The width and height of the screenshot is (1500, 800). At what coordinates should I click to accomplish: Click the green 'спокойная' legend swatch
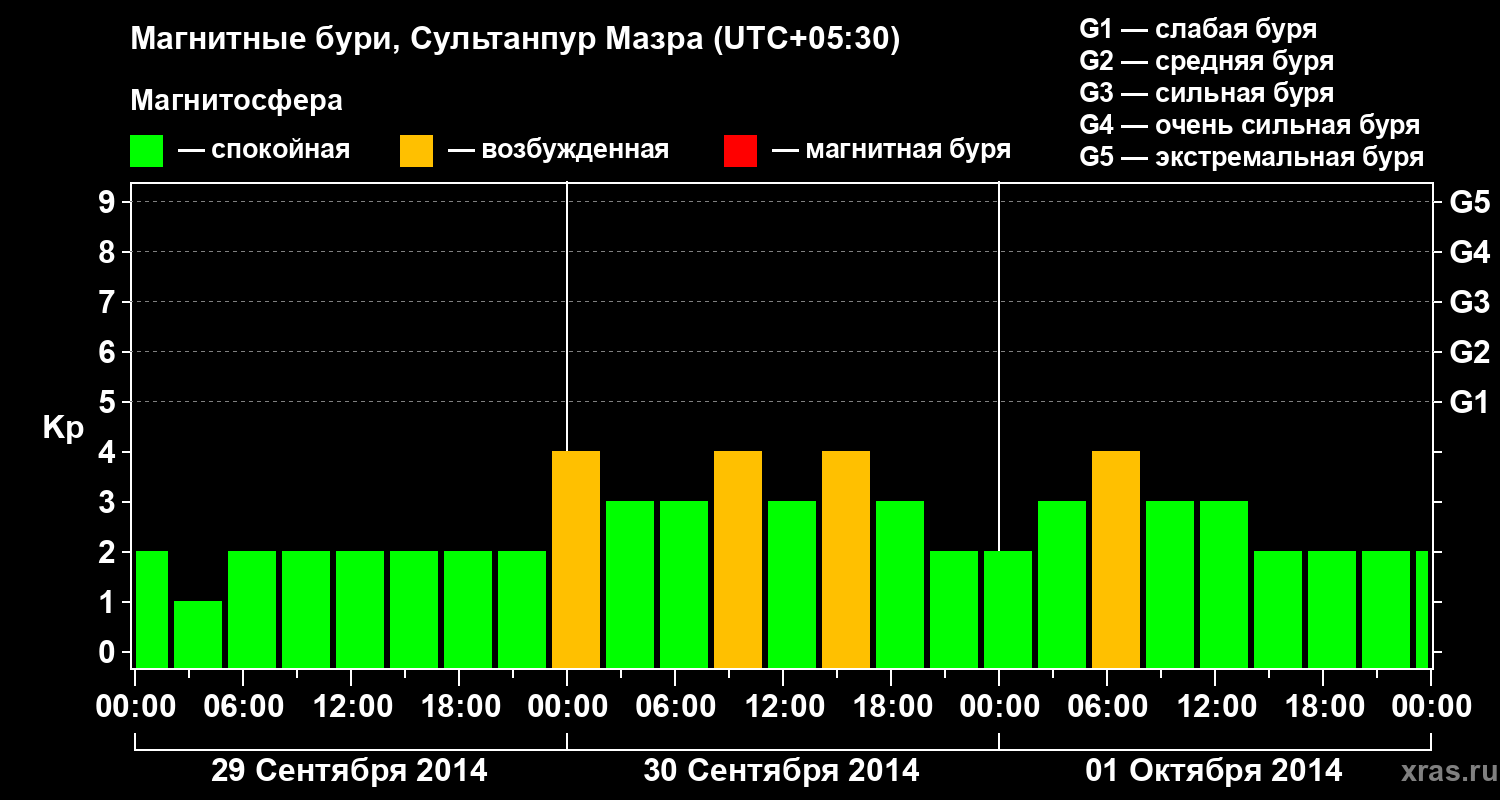[147, 151]
